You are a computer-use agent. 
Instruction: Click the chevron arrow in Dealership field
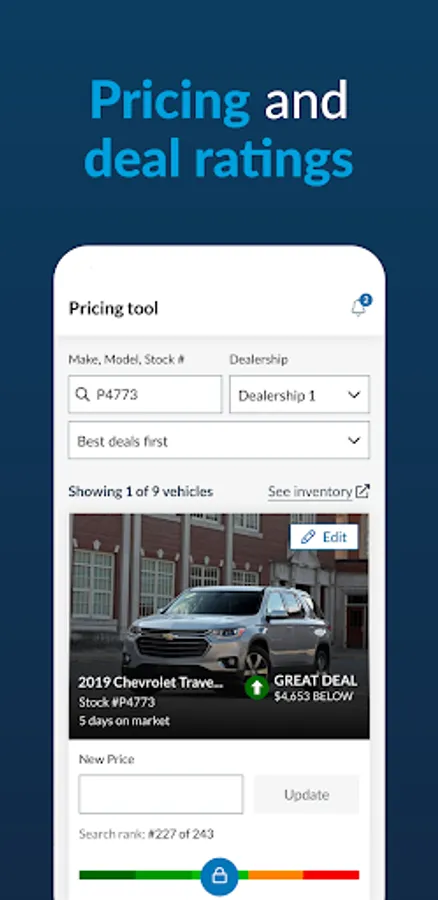(354, 395)
